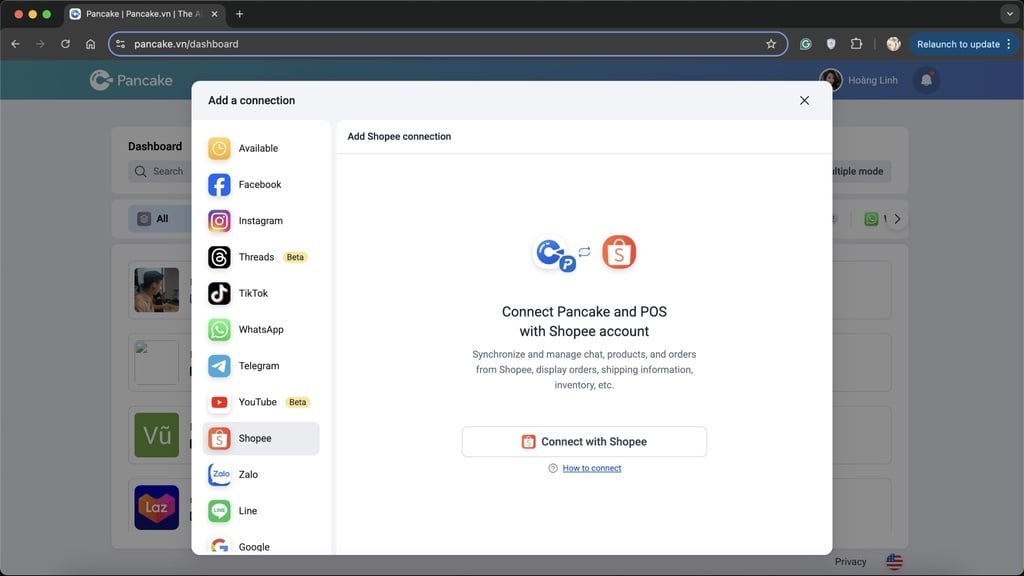Open the notifications bell
The width and height of the screenshot is (1024, 576).
[x=926, y=80]
